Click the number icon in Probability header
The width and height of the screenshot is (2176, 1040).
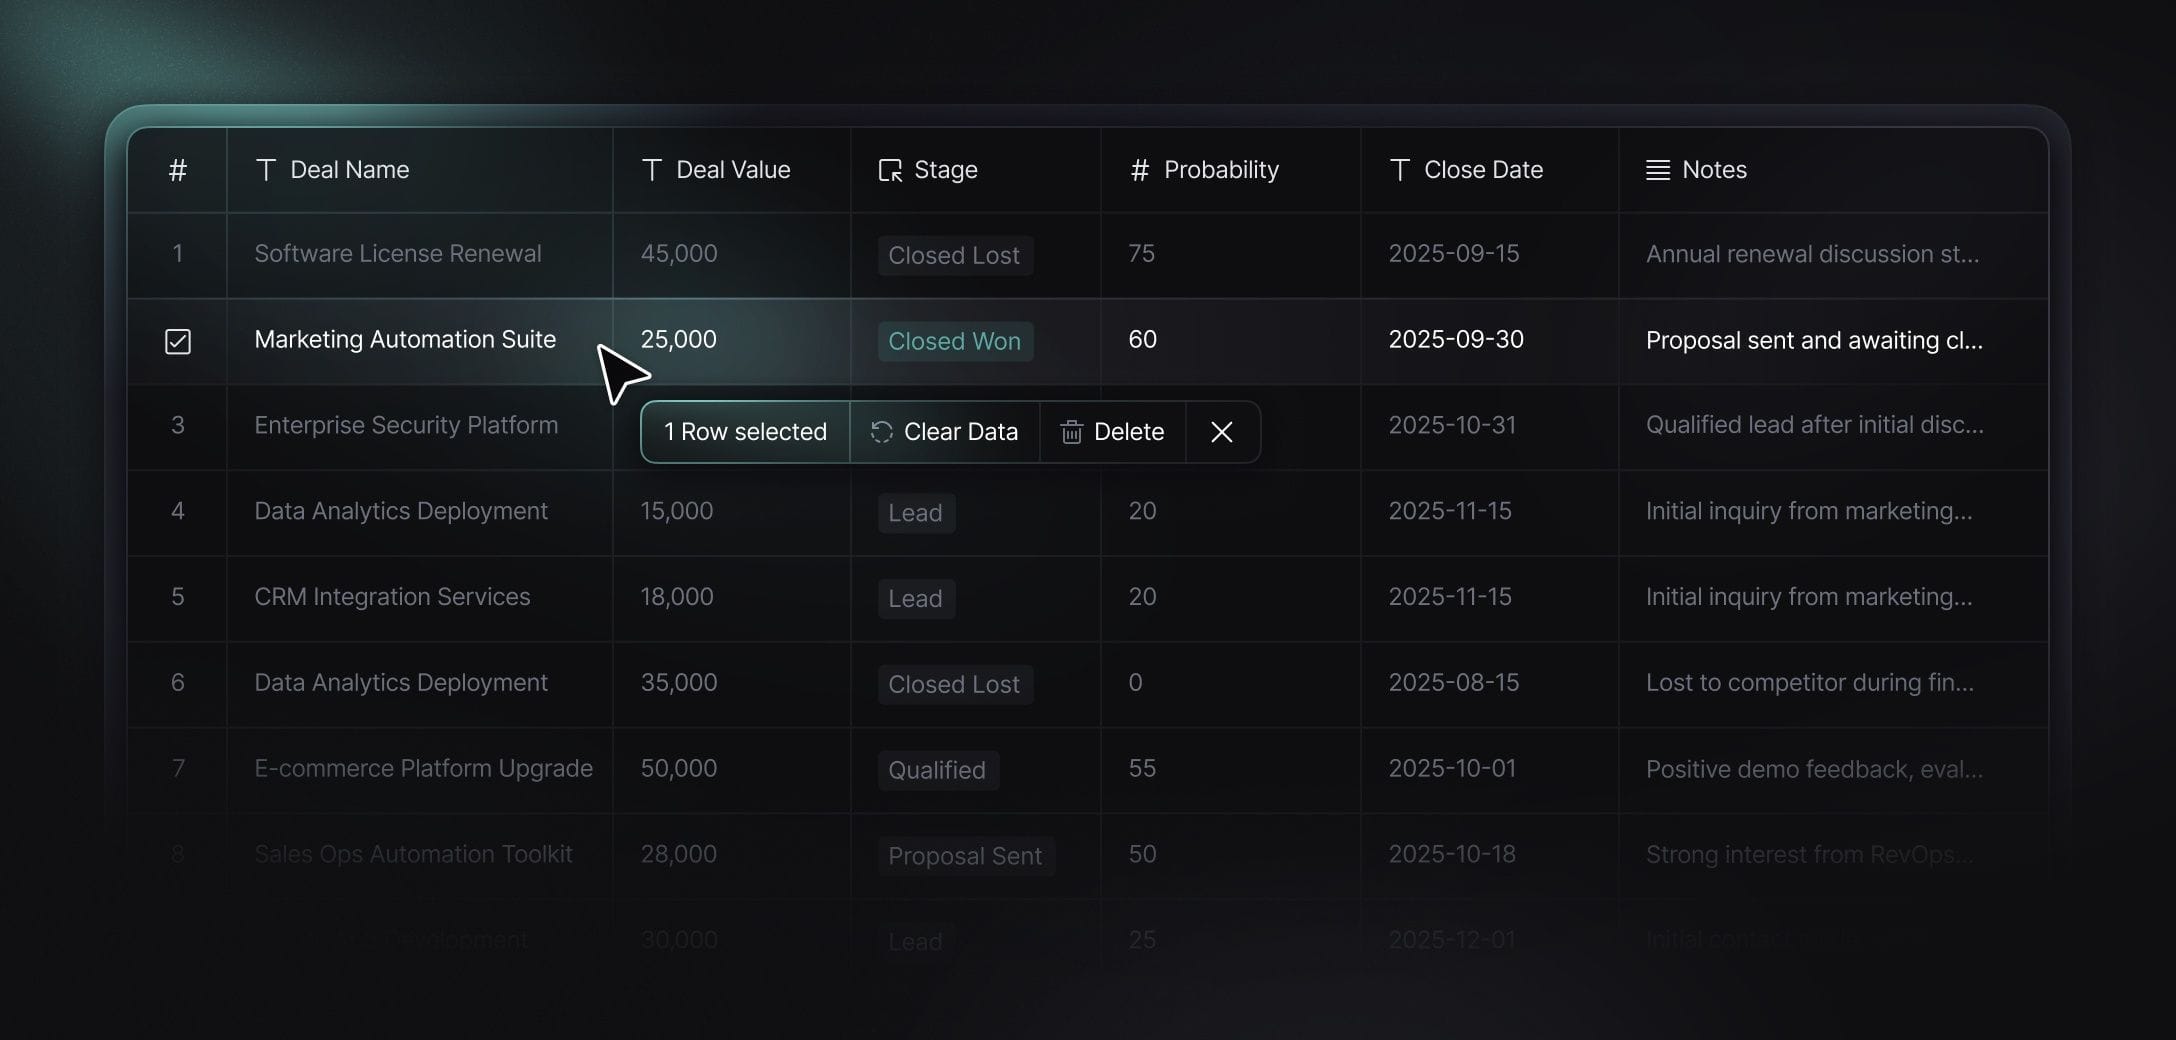pos(1139,170)
